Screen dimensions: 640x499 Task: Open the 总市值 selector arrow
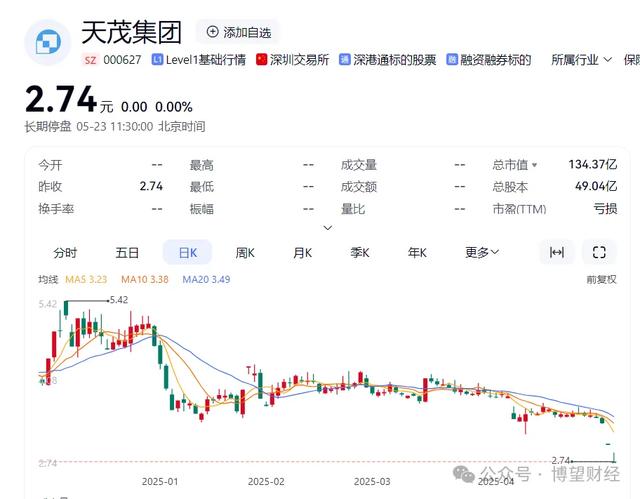pos(534,165)
